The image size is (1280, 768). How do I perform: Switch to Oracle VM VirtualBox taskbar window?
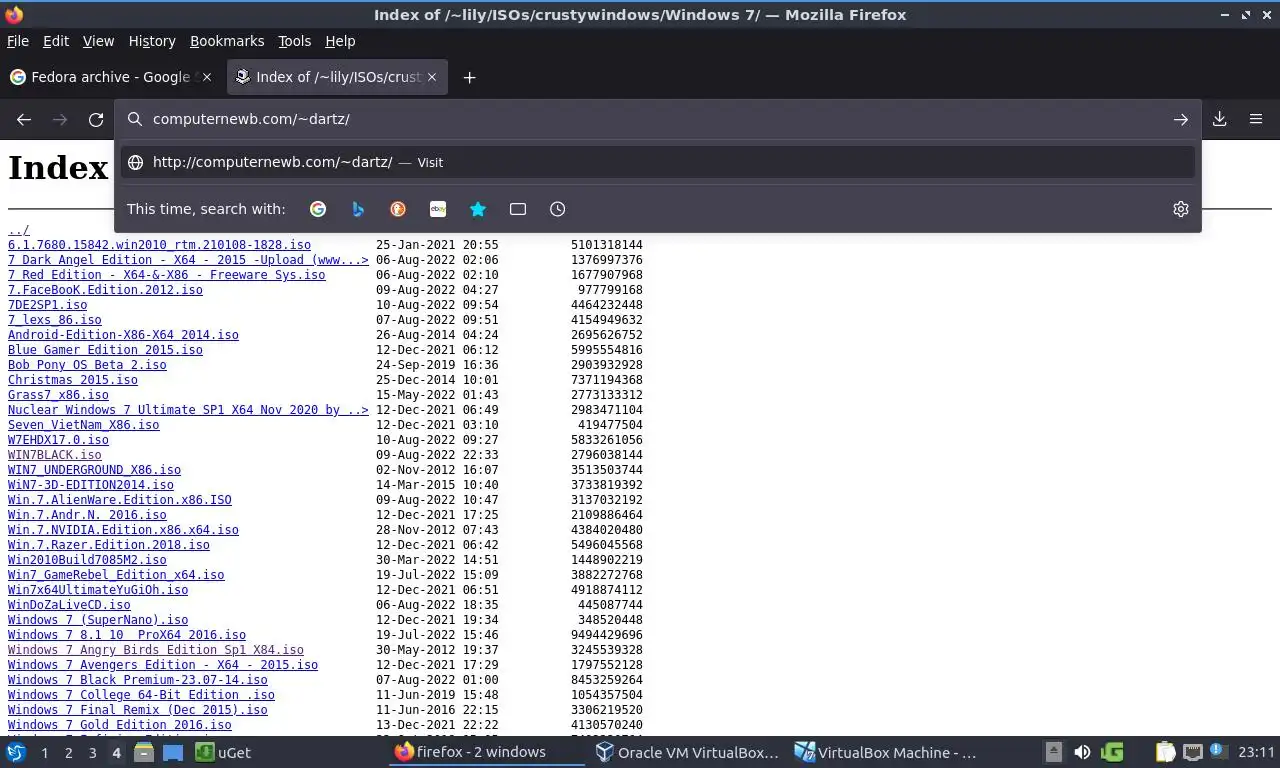click(x=687, y=752)
